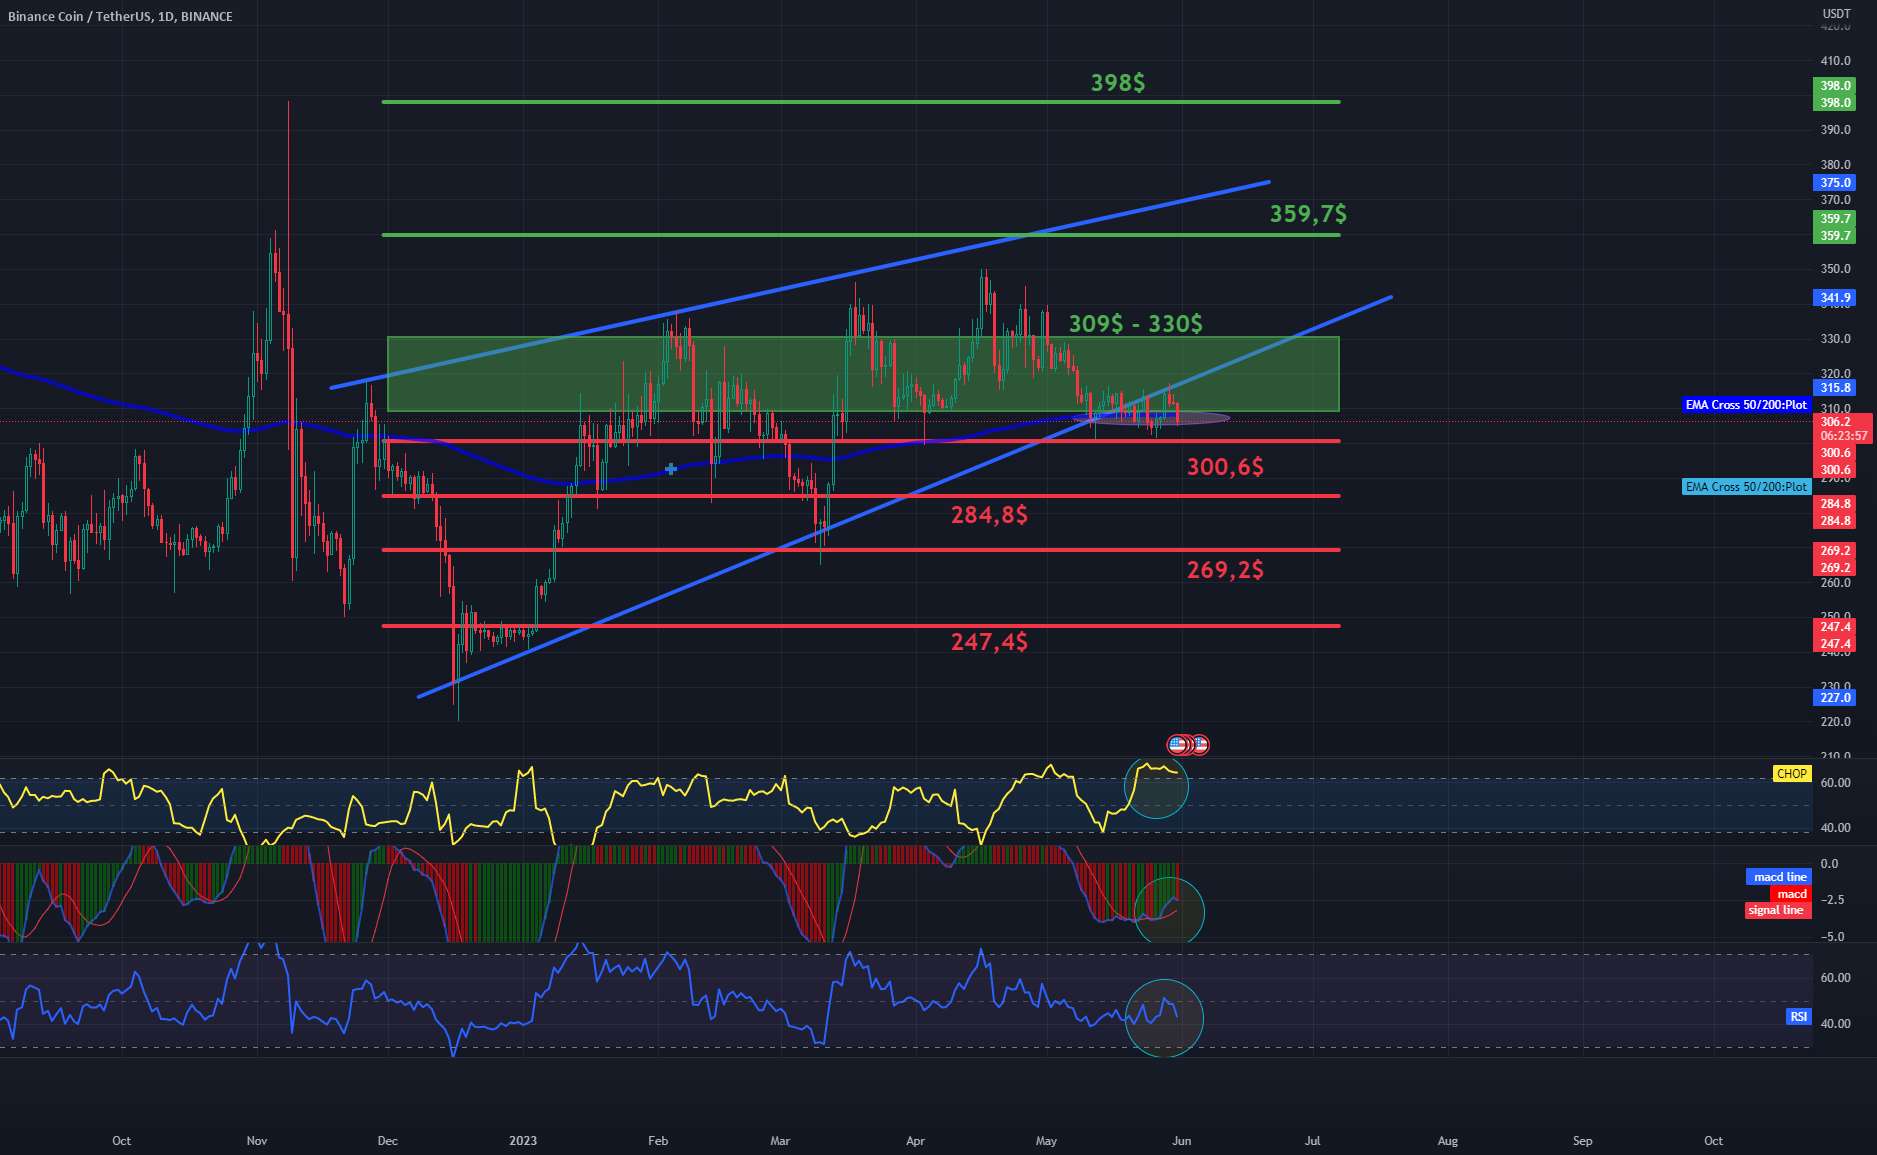Click the Aug label on time axis
The image size is (1877, 1155).
point(1447,1141)
